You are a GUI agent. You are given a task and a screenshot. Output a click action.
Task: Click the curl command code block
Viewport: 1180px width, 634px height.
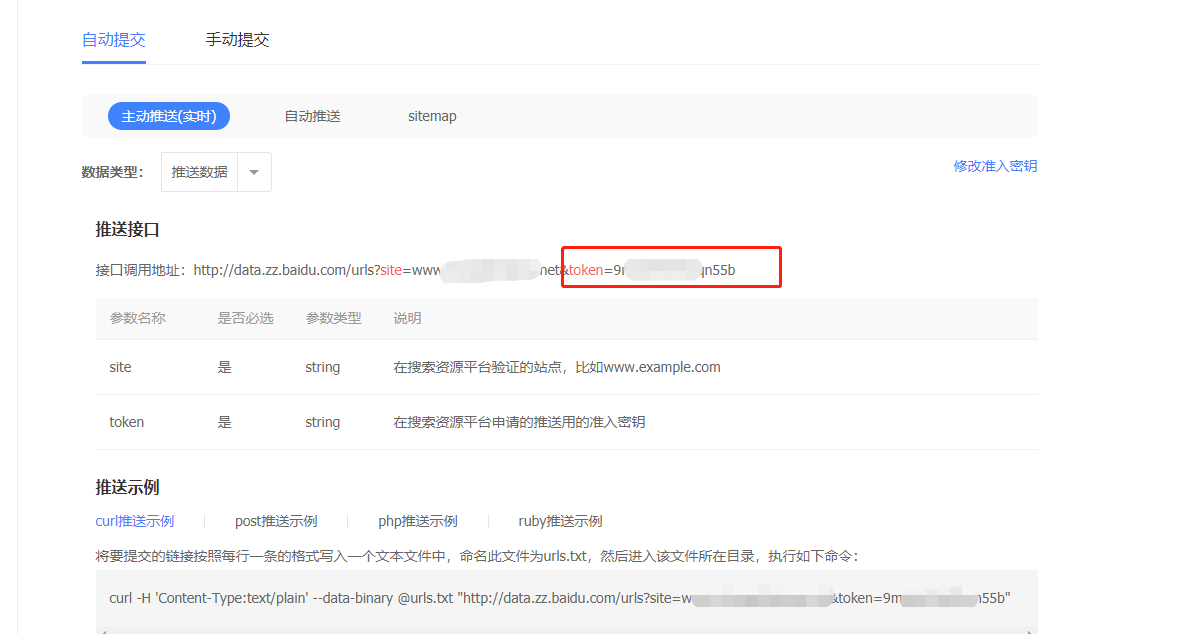click(560, 598)
